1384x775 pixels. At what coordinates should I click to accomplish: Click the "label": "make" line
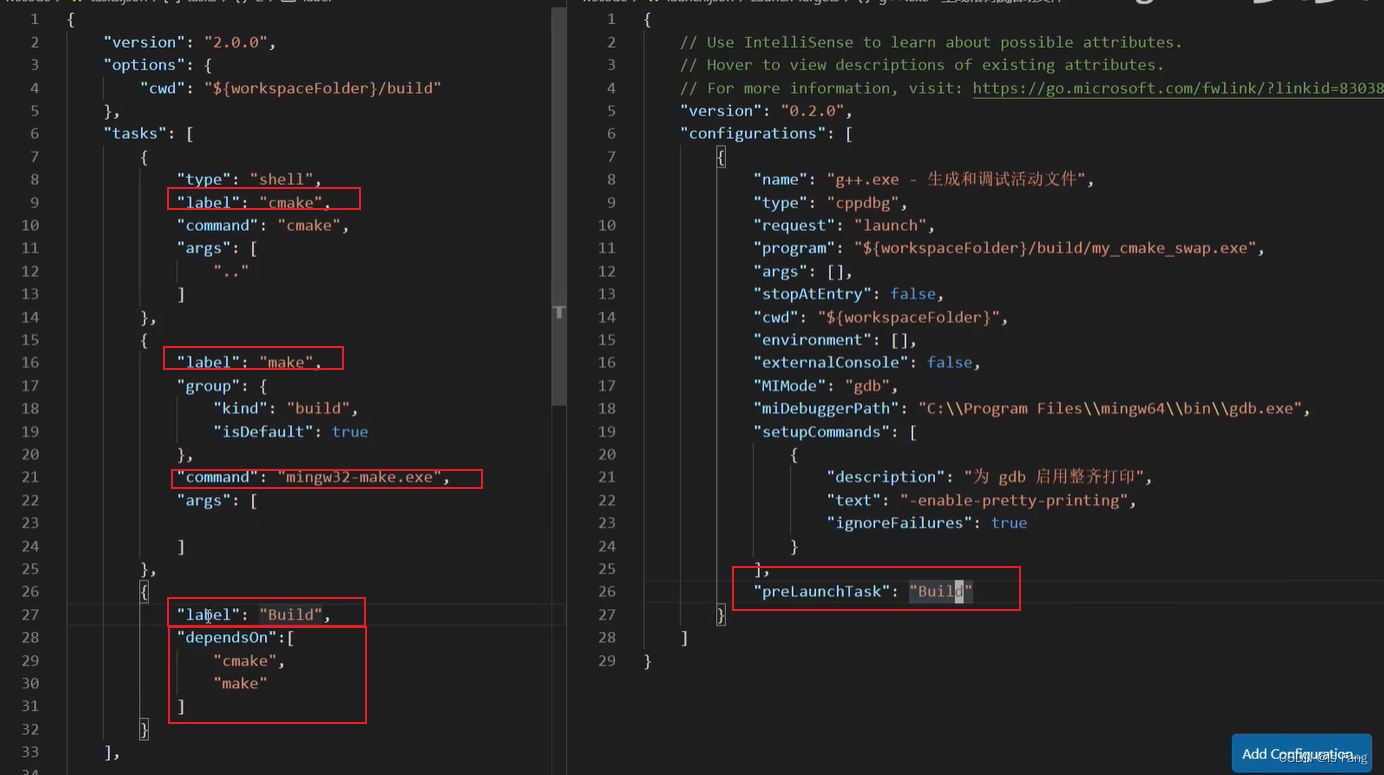tap(250, 362)
